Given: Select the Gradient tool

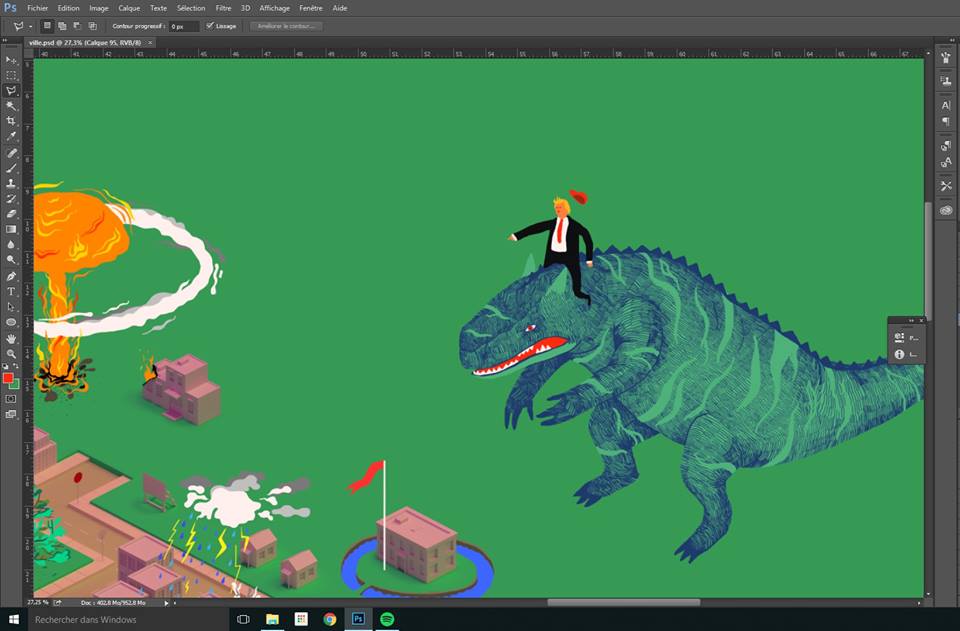Looking at the screenshot, I should point(11,230).
